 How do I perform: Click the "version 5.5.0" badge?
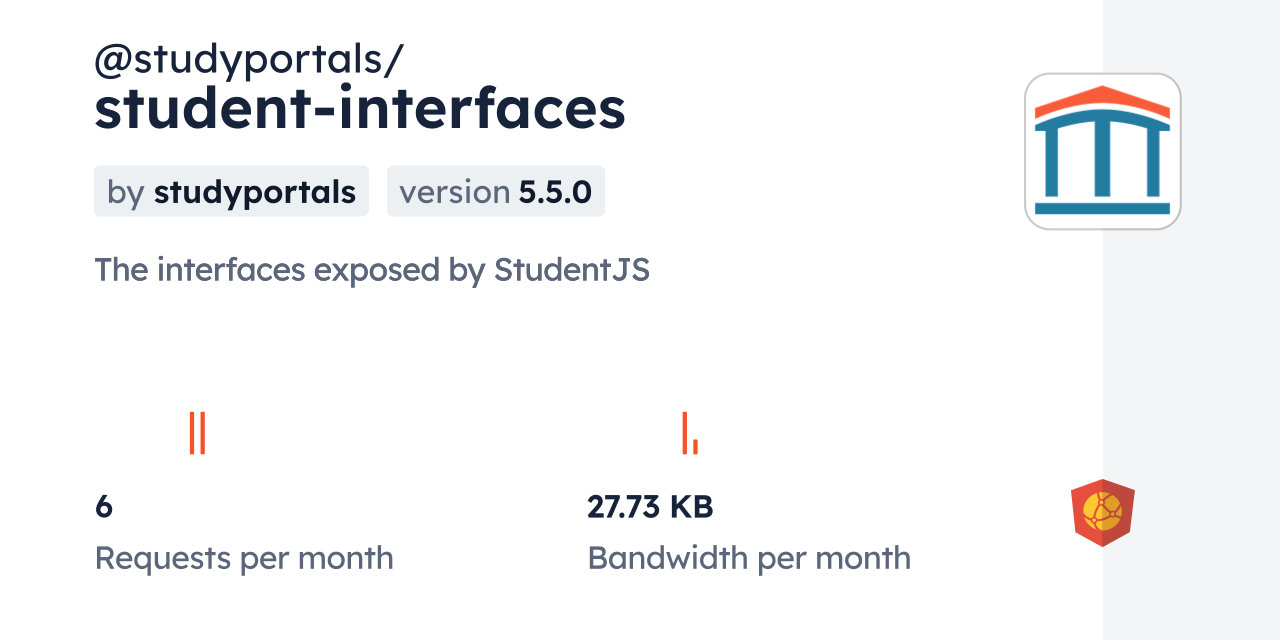tap(495, 191)
